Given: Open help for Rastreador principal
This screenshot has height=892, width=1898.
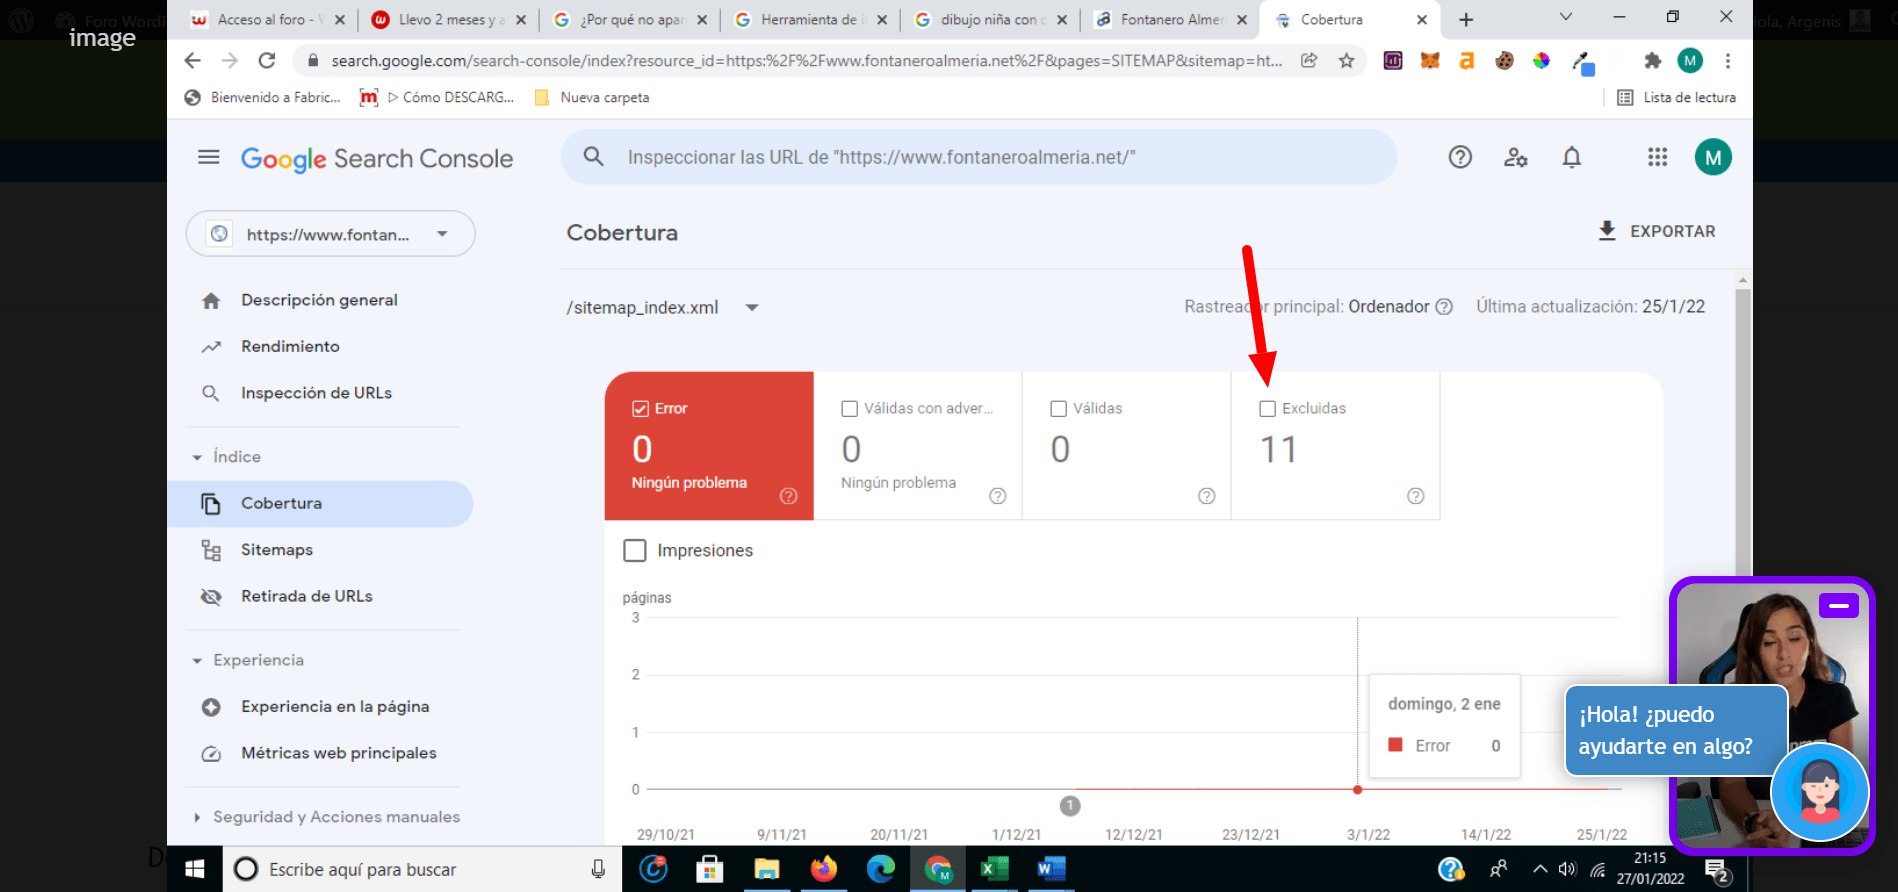Looking at the screenshot, I should tap(1444, 307).
